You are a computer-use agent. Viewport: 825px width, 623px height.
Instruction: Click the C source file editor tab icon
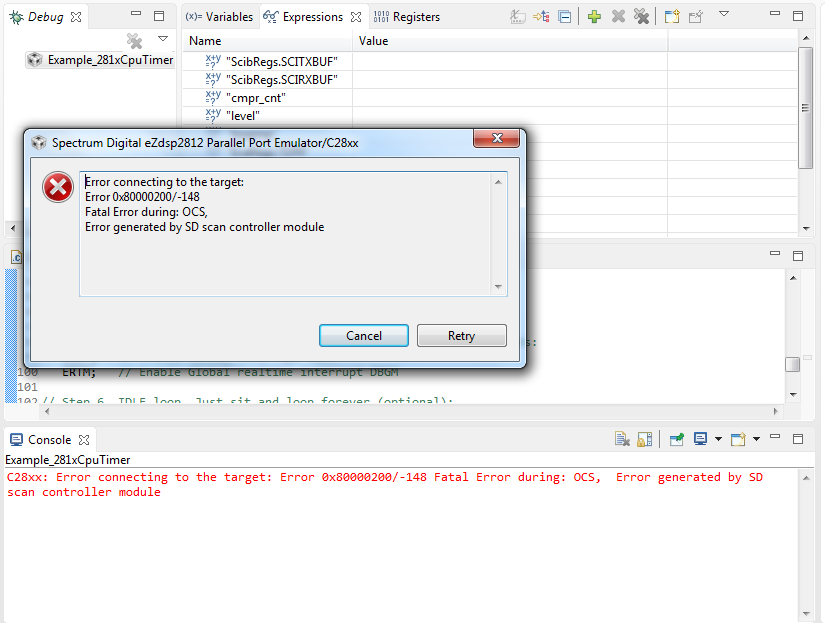pyautogui.click(x=16, y=257)
